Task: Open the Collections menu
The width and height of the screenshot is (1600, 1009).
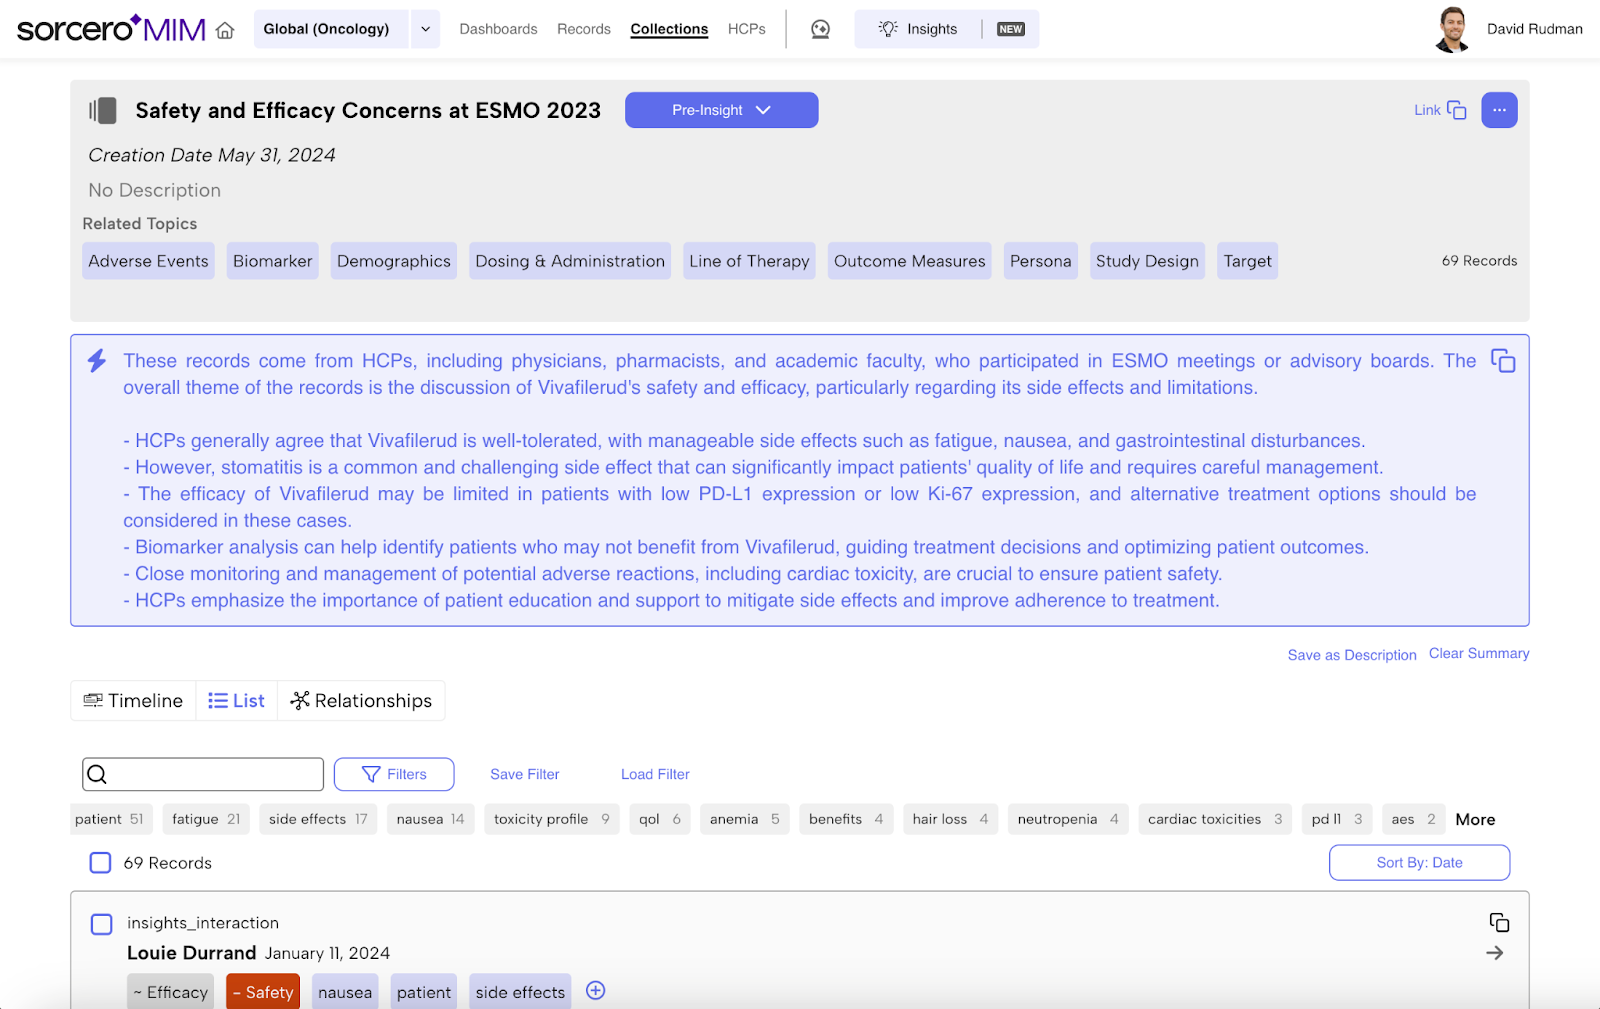Action: 669,29
